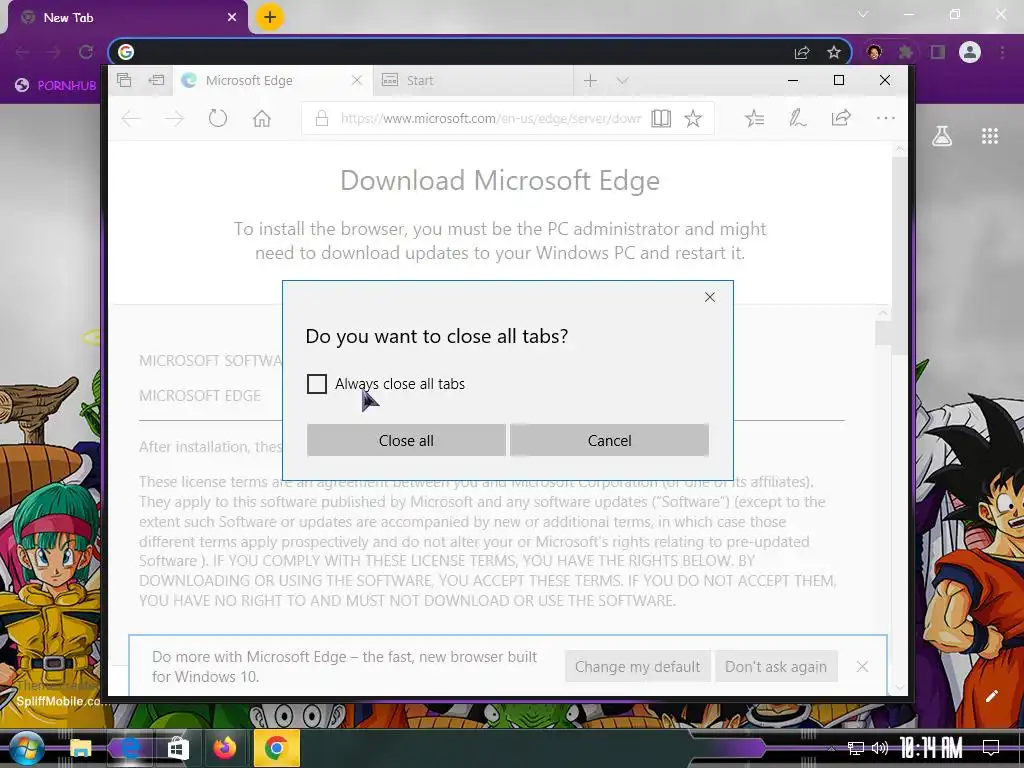Open Edge Settings and more menu
This screenshot has height=768, width=1024.
tap(886, 118)
